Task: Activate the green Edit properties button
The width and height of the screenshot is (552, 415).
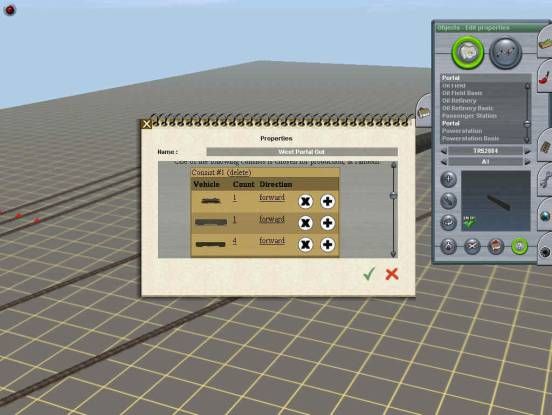Action: 520,246
